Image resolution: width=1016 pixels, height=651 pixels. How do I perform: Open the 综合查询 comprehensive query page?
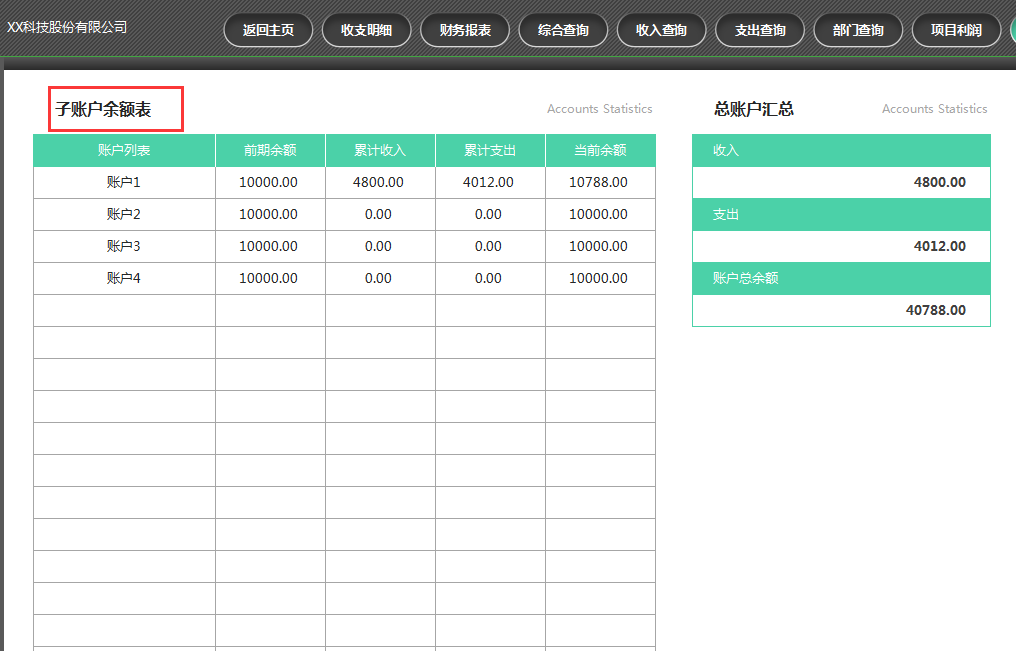pyautogui.click(x=563, y=29)
